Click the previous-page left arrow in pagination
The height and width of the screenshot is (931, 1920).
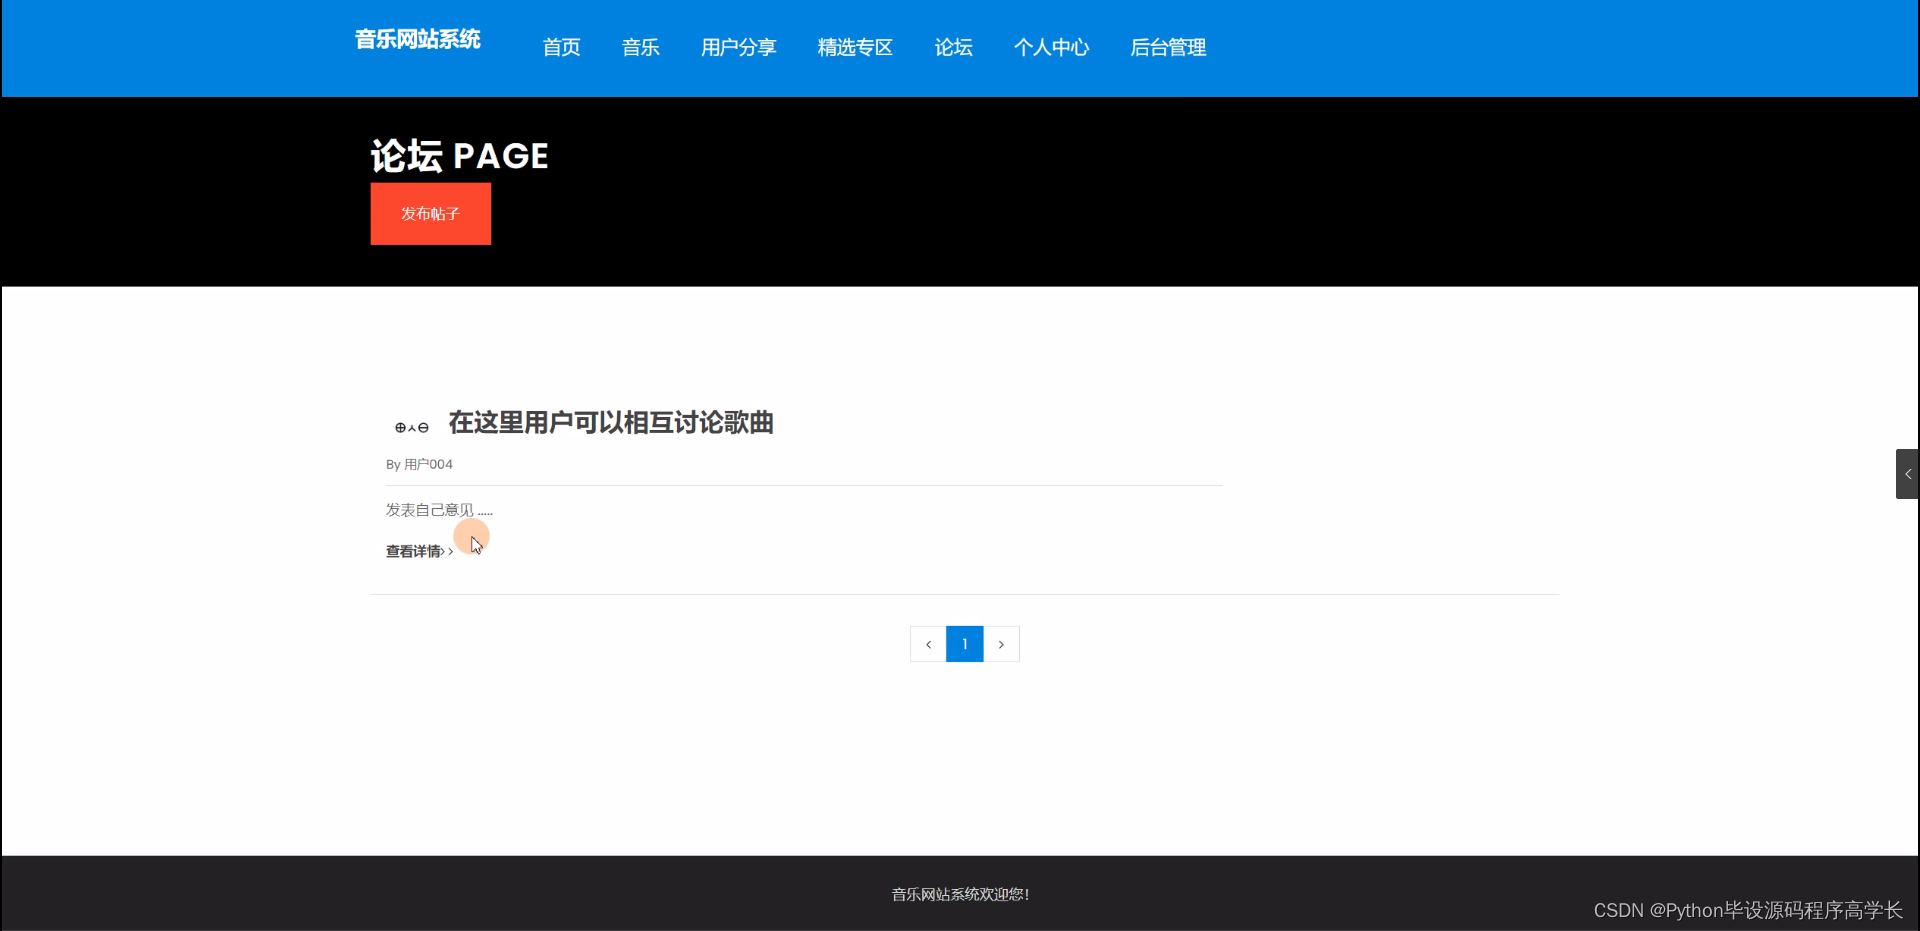(x=927, y=644)
